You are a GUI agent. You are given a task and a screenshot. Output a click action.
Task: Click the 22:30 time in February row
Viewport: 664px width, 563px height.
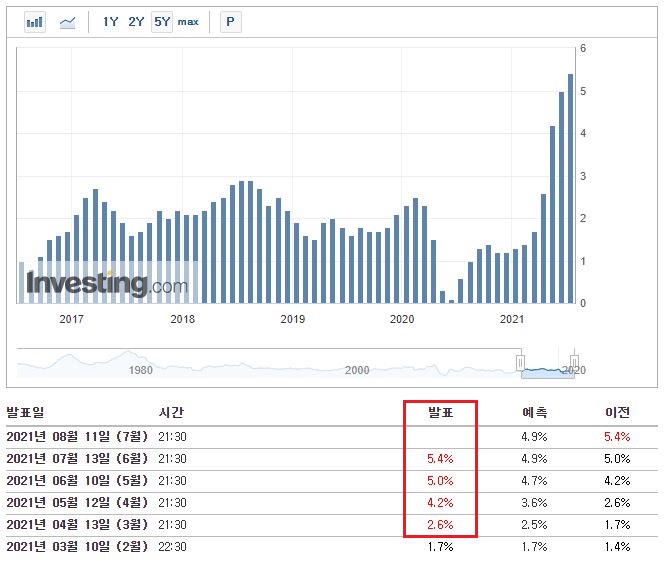pos(172,546)
